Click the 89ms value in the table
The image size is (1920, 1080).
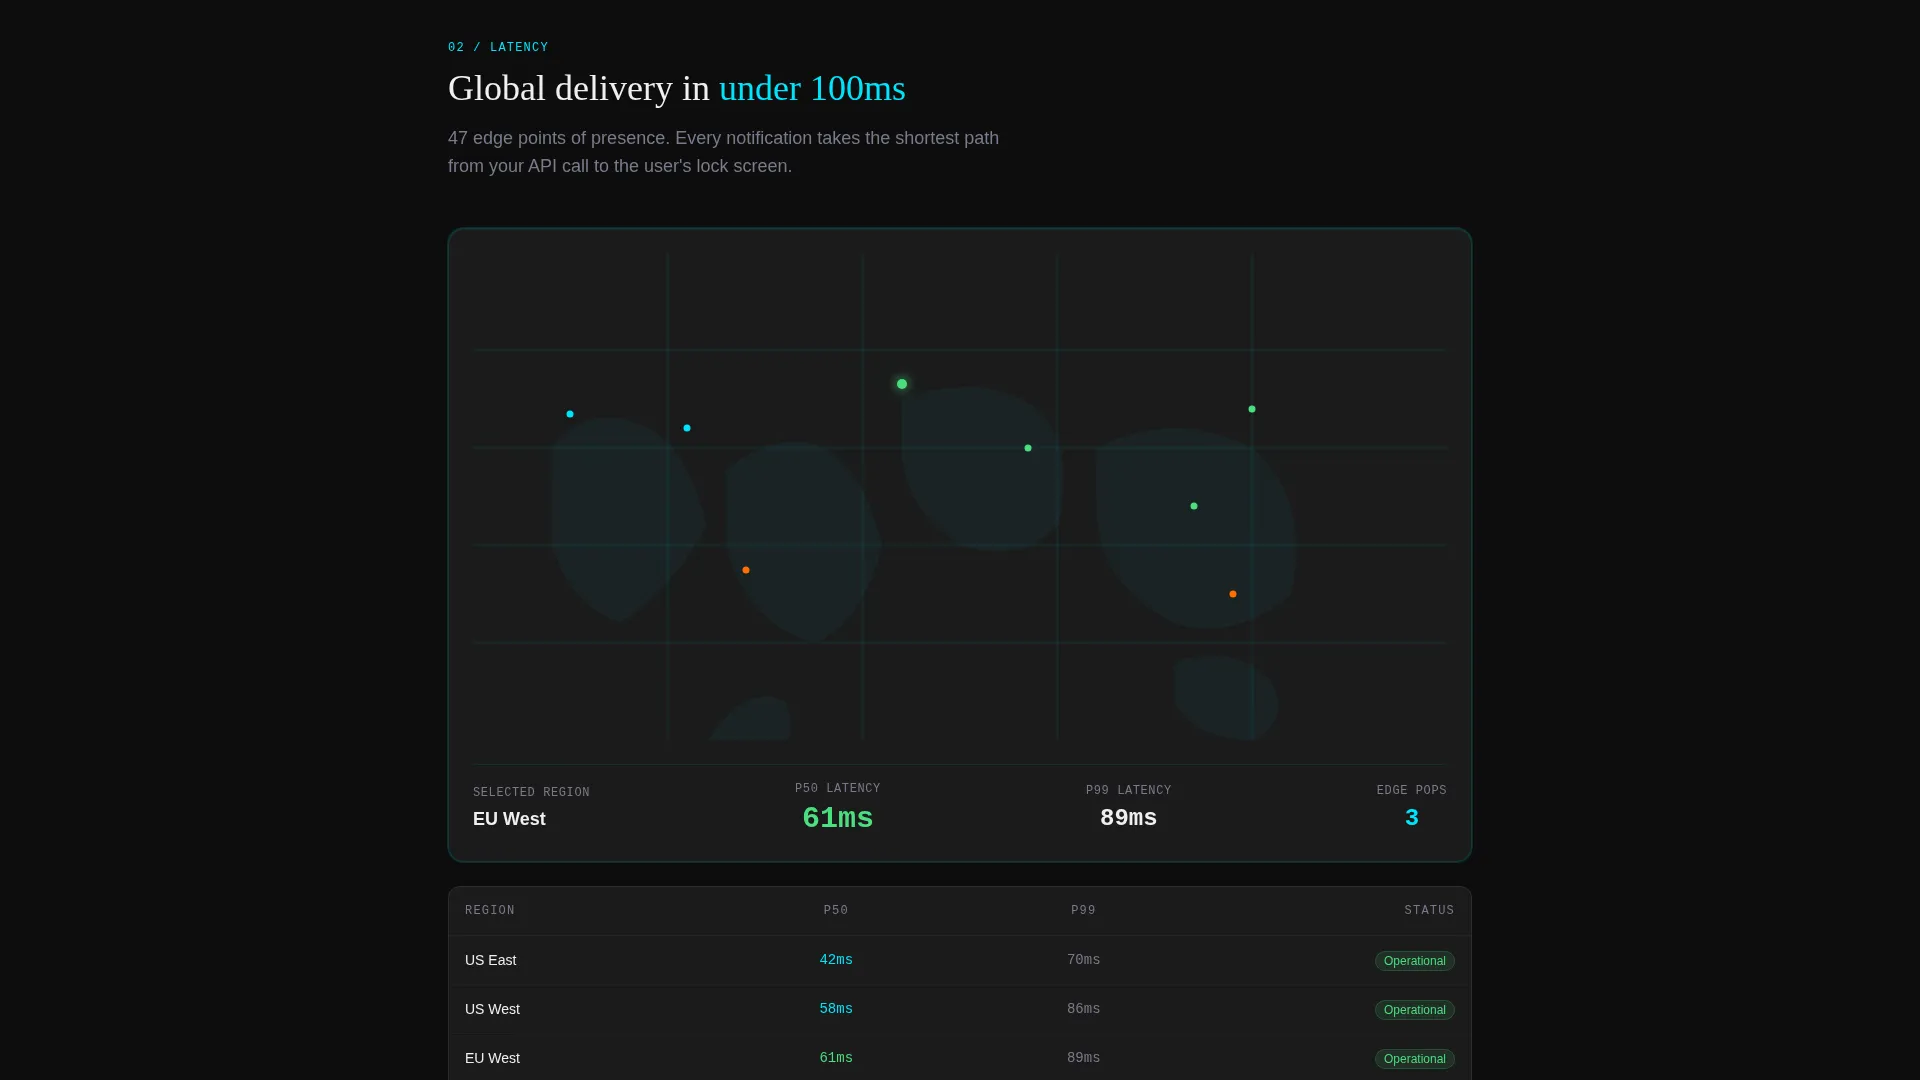click(1084, 1058)
